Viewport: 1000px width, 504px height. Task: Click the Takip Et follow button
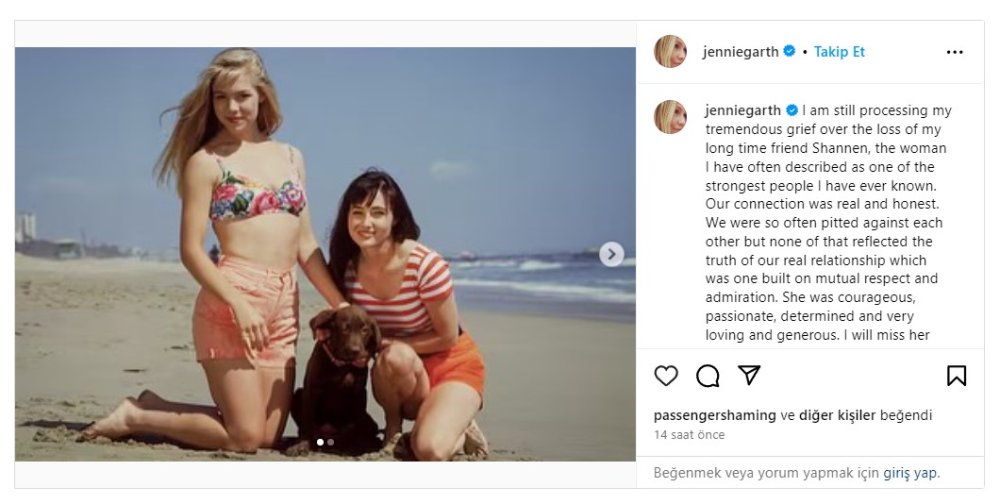point(839,52)
